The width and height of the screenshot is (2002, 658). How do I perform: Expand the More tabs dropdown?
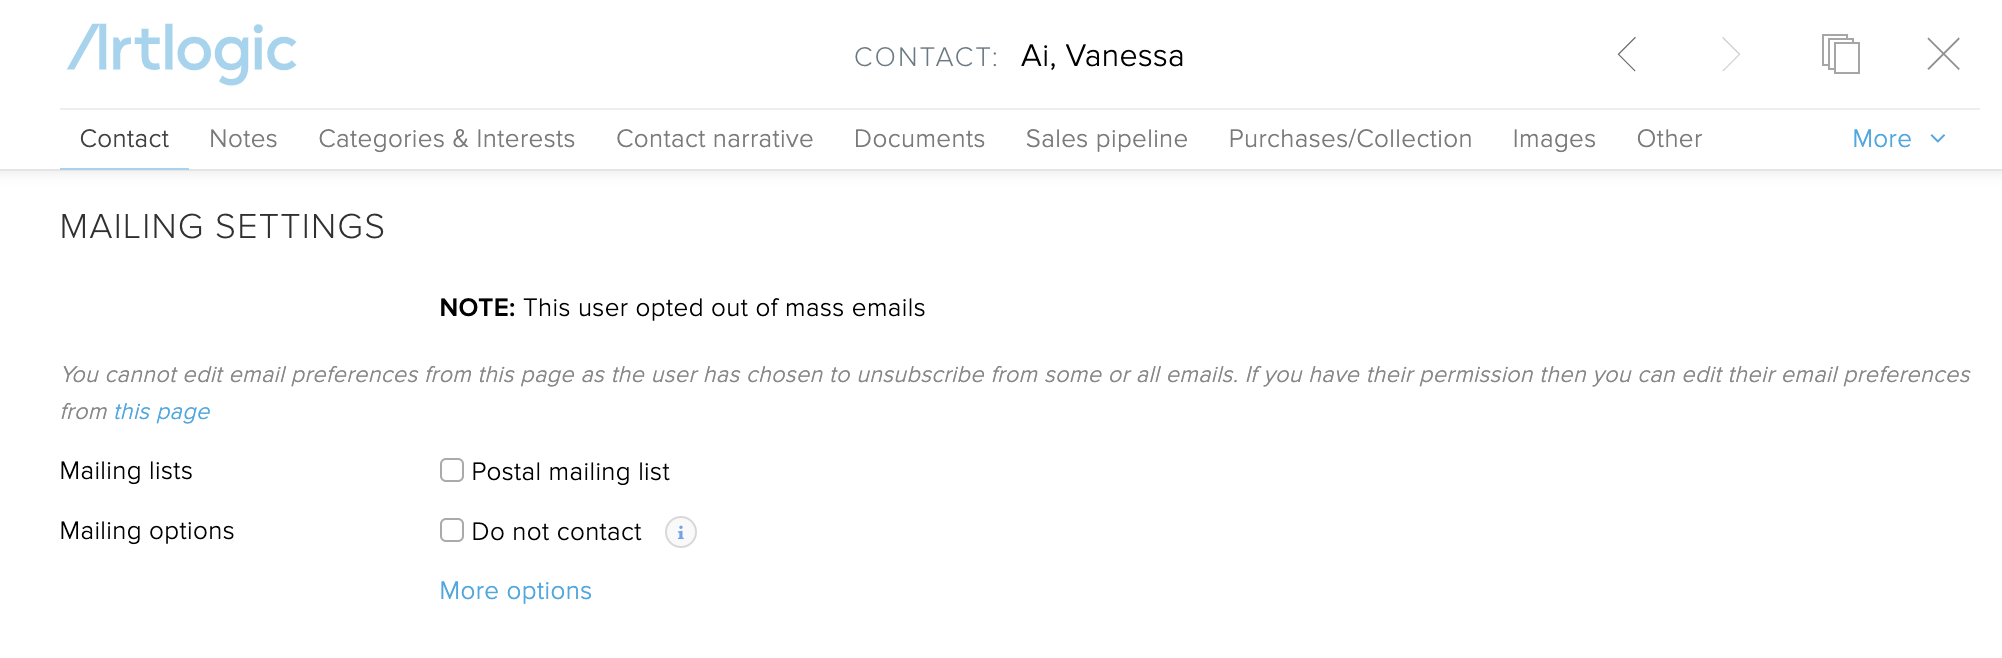[1898, 139]
